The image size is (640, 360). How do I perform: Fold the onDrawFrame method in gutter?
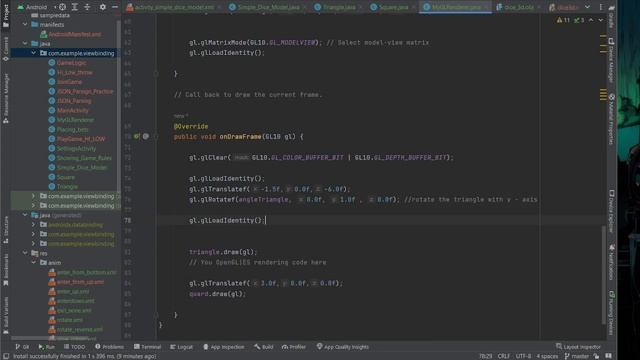click(156, 137)
